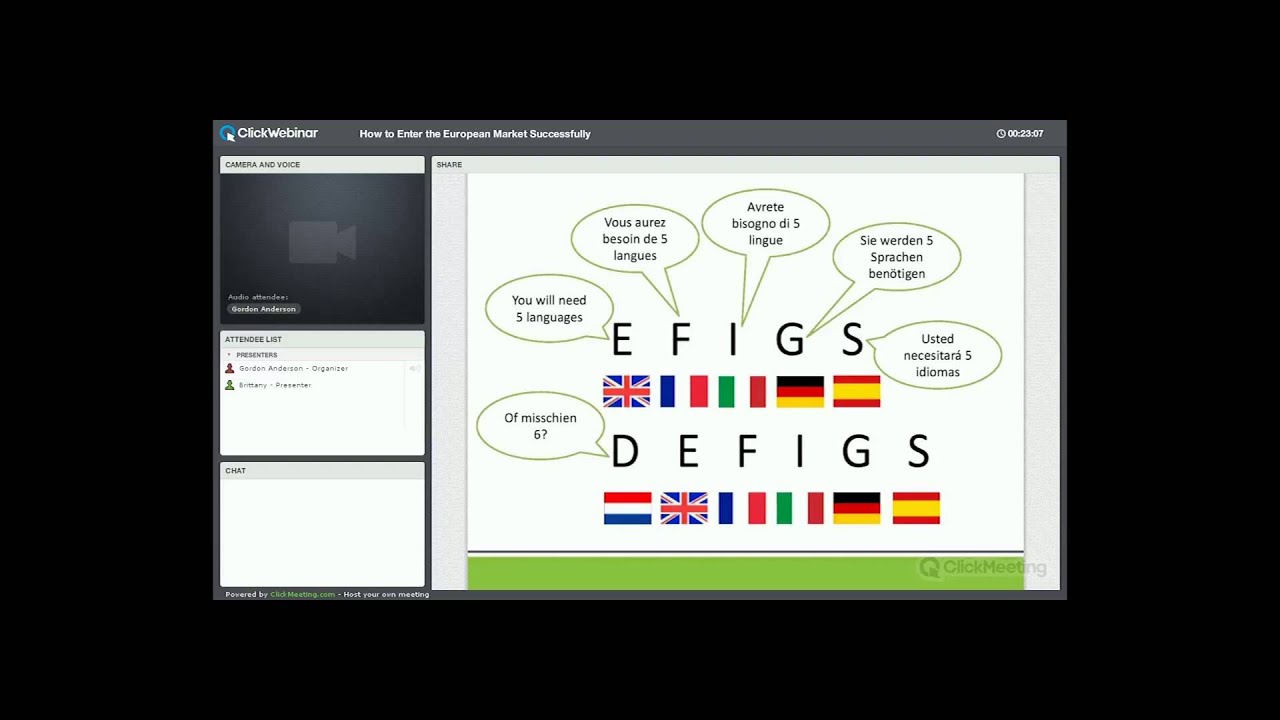1280x720 pixels.
Task: Click the German flag under EFIGS
Action: coord(800,391)
